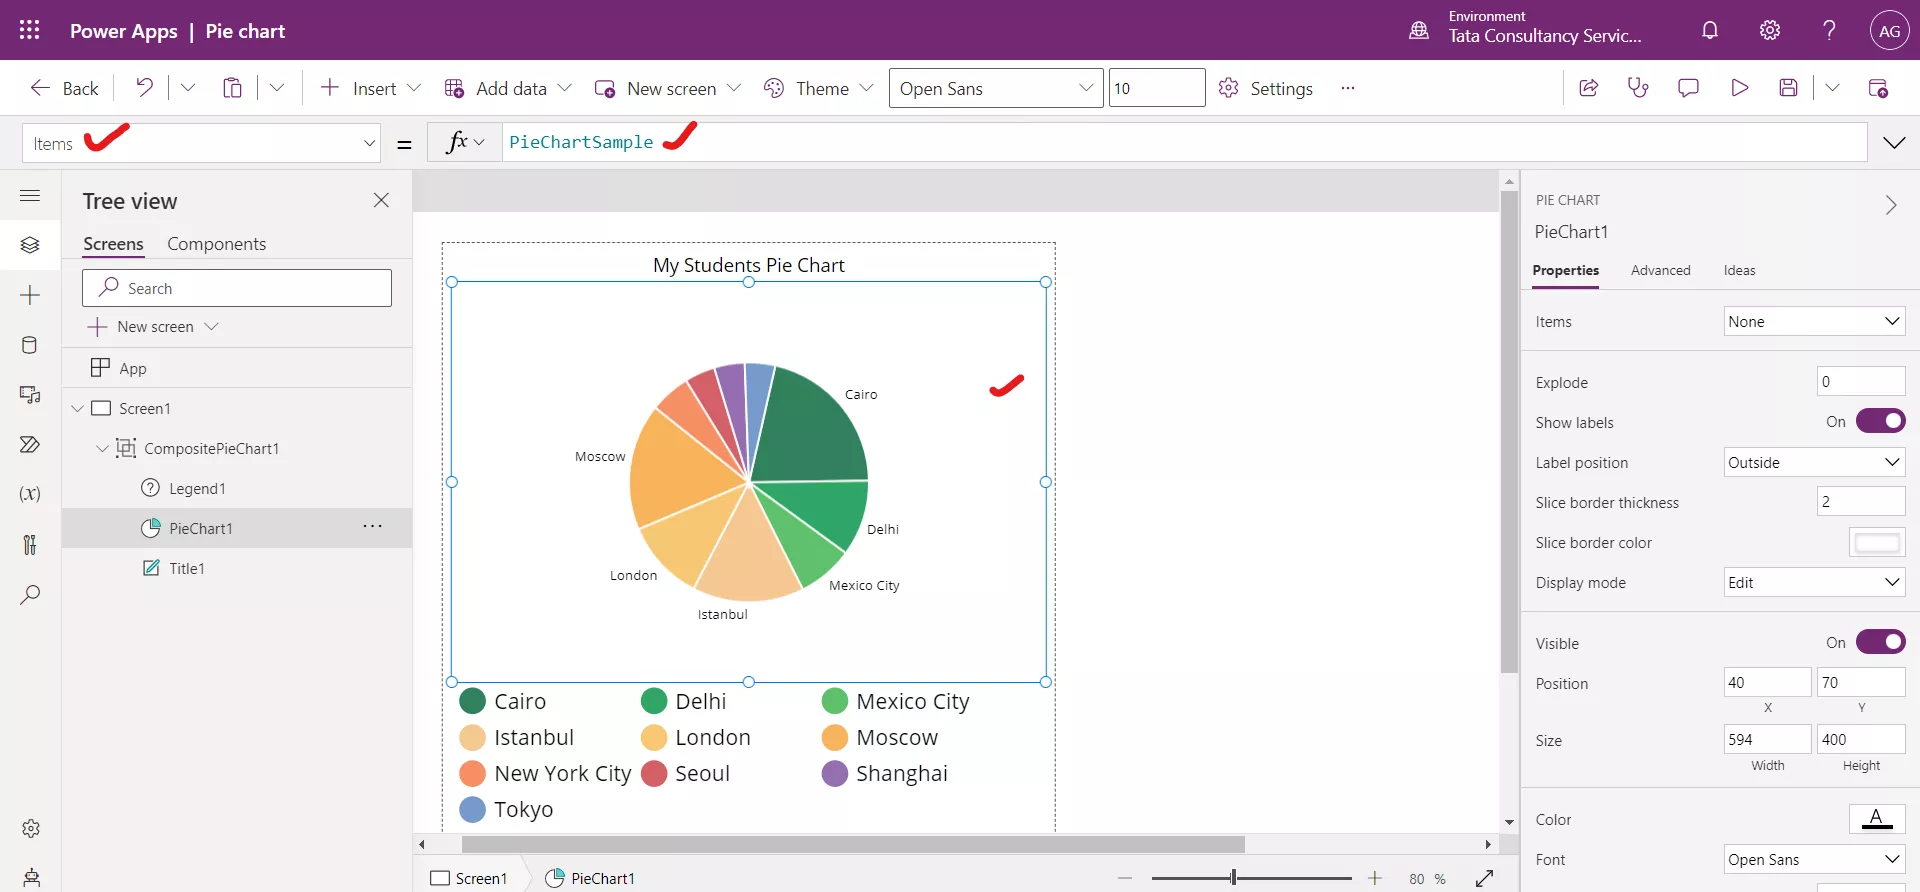Open the help question mark
1920x892 pixels.
(1829, 30)
